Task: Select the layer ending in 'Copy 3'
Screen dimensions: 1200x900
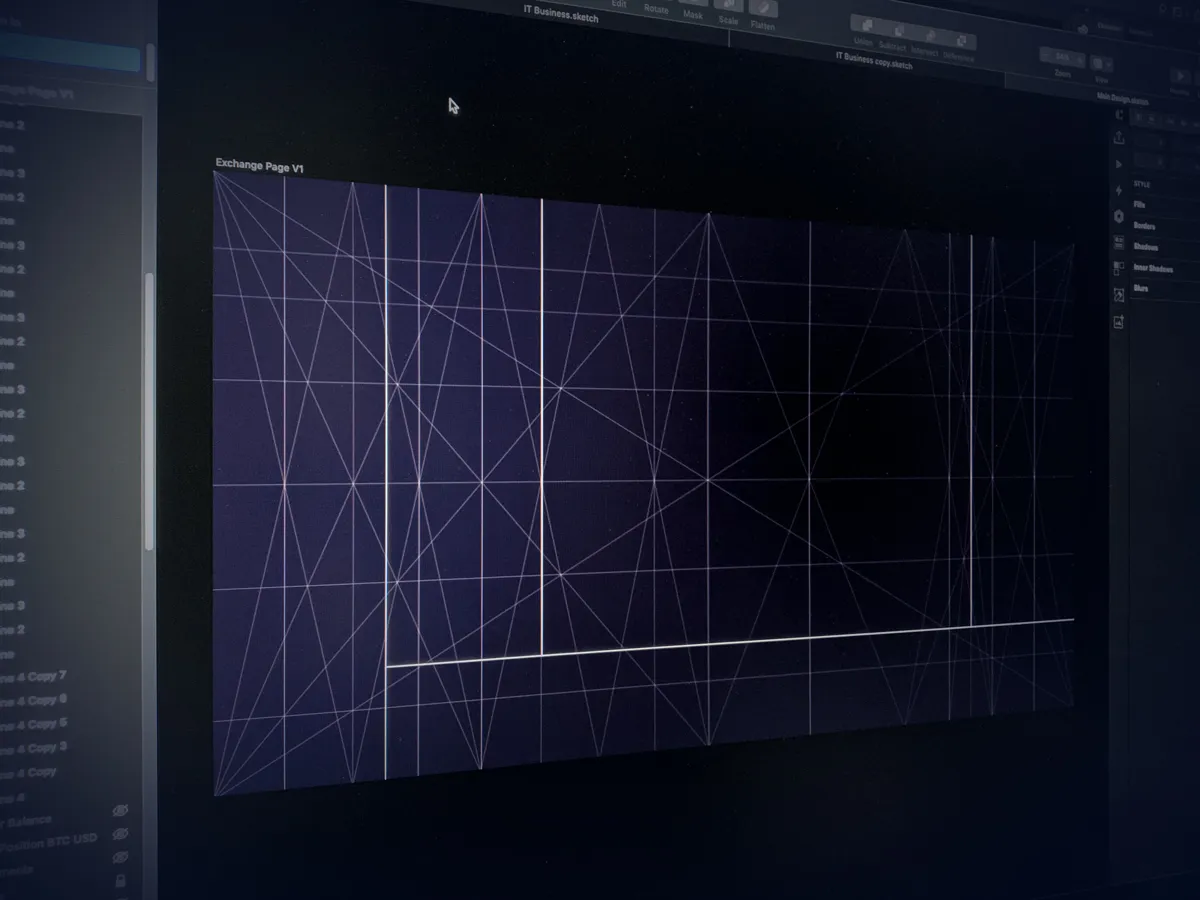Action: click(34, 747)
